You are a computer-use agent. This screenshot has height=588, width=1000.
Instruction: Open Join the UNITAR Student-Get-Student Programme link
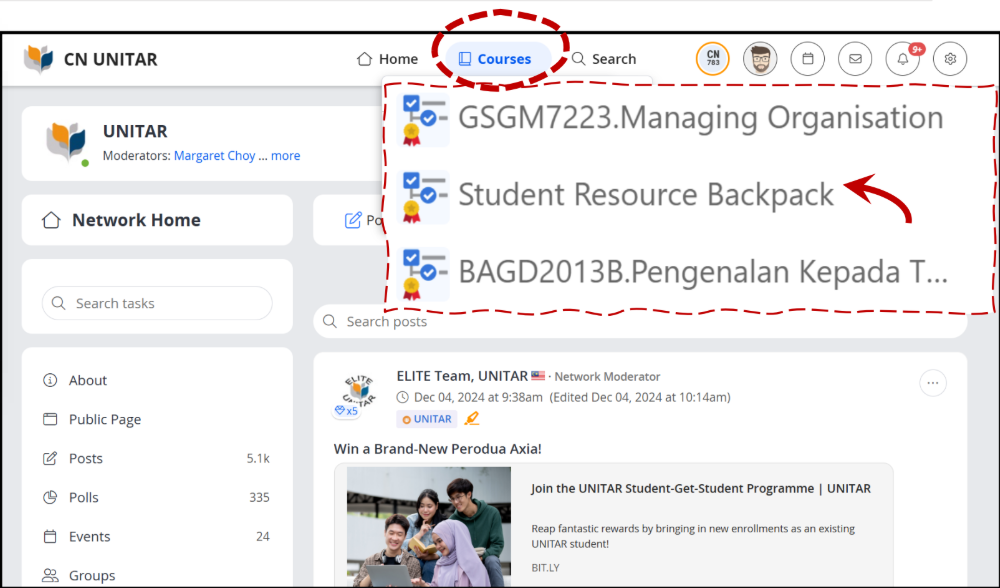click(700, 489)
